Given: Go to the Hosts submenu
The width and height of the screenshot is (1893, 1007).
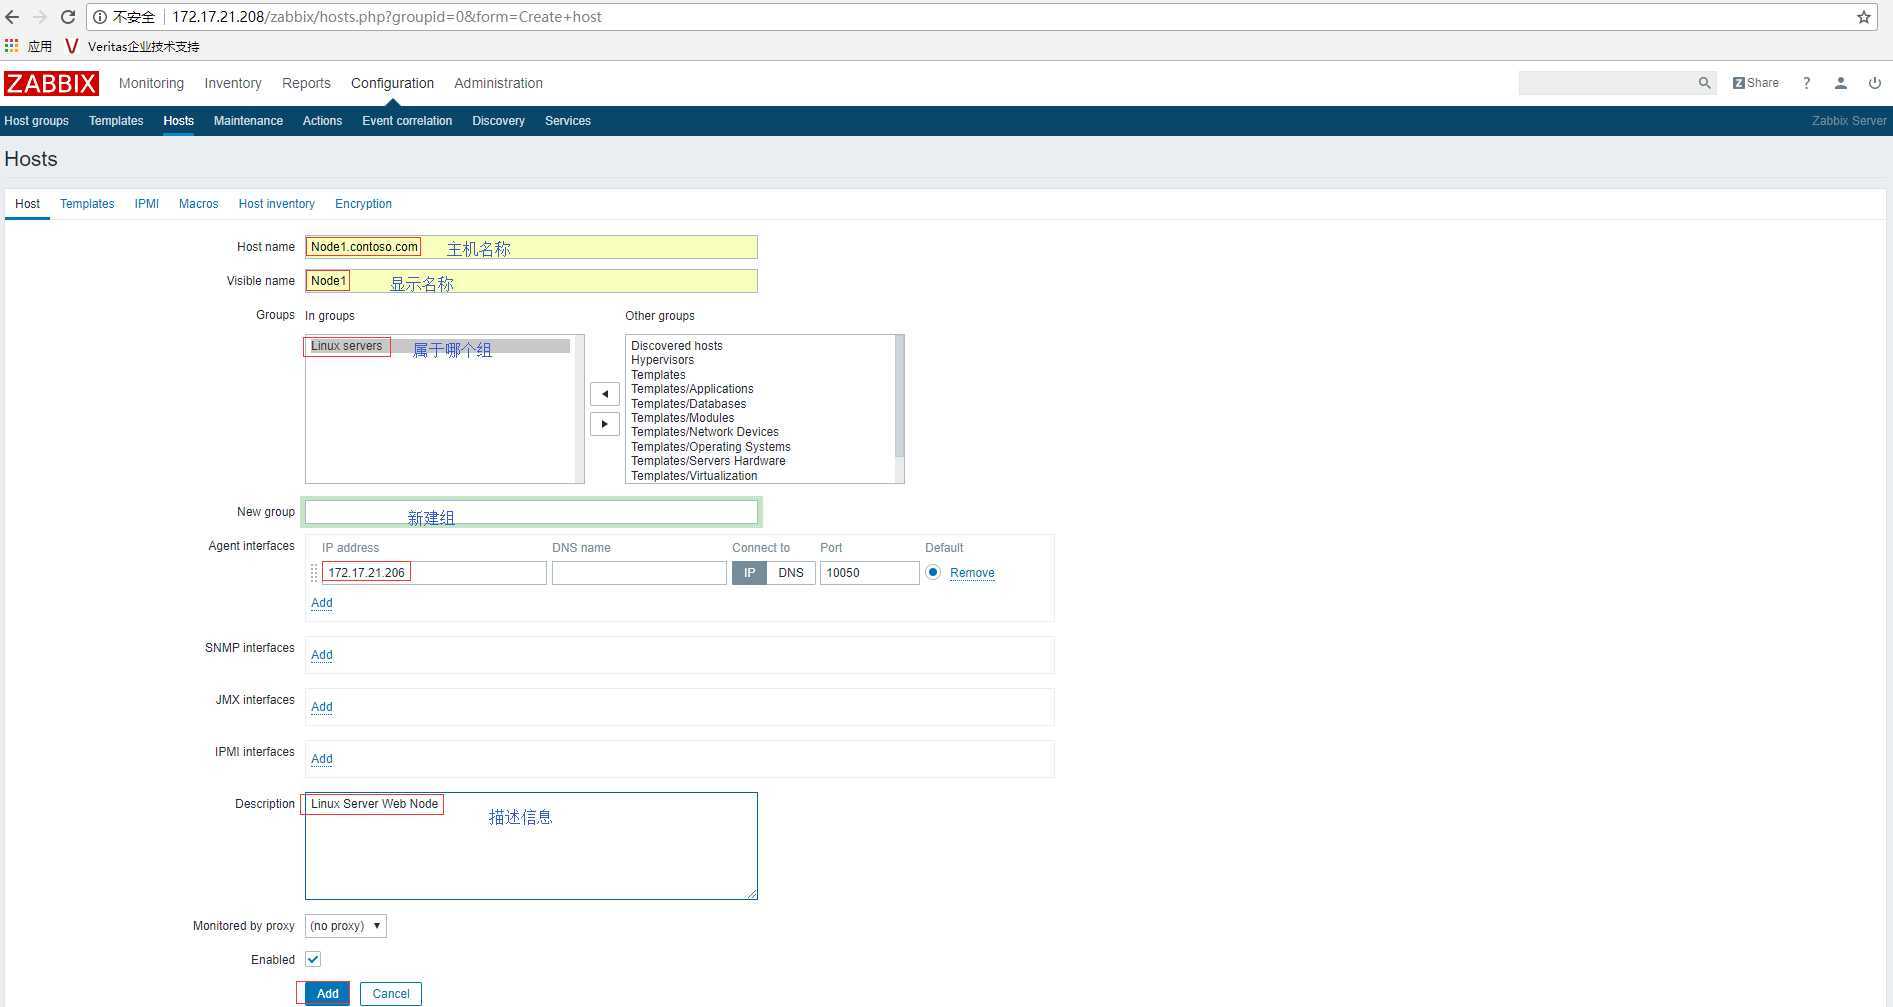Looking at the screenshot, I should (178, 121).
